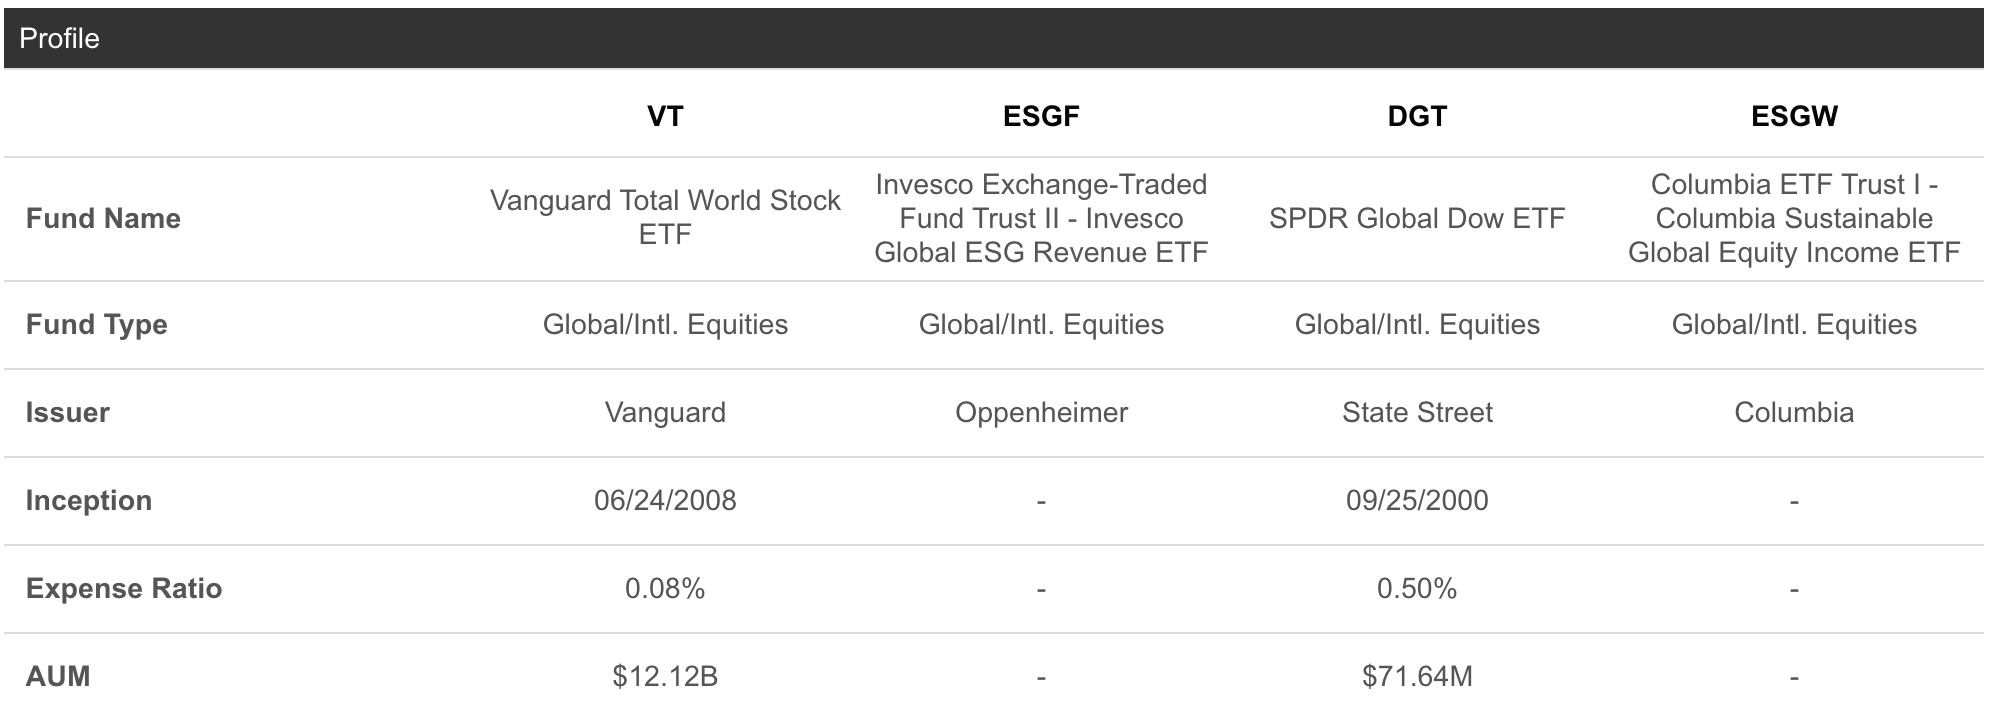Image resolution: width=1992 pixels, height=718 pixels.
Task: Select the Expense Ratio row label
Action: (124, 588)
